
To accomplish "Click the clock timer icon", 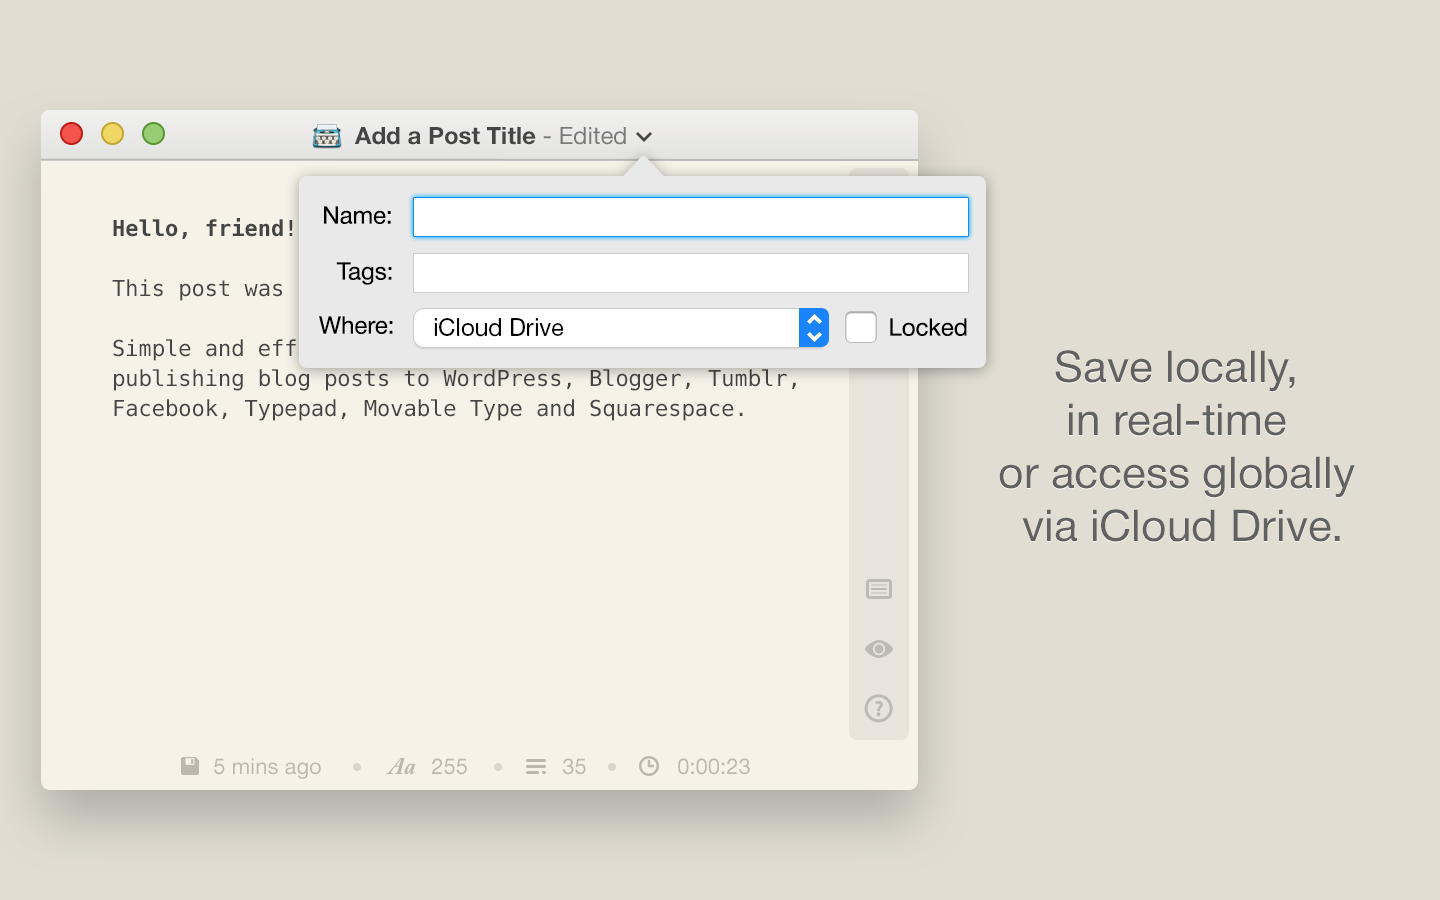I will click(x=649, y=766).
